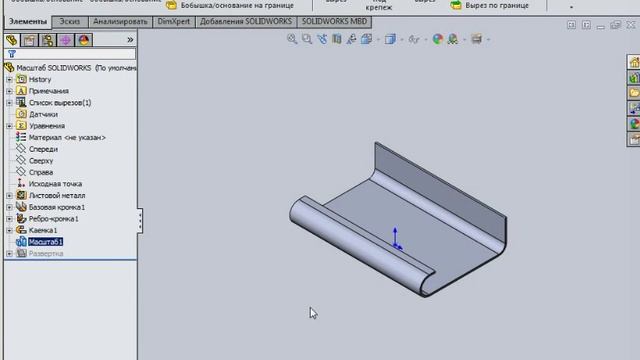Click the Previous View icon
This screenshot has height=360, width=640.
(322, 39)
